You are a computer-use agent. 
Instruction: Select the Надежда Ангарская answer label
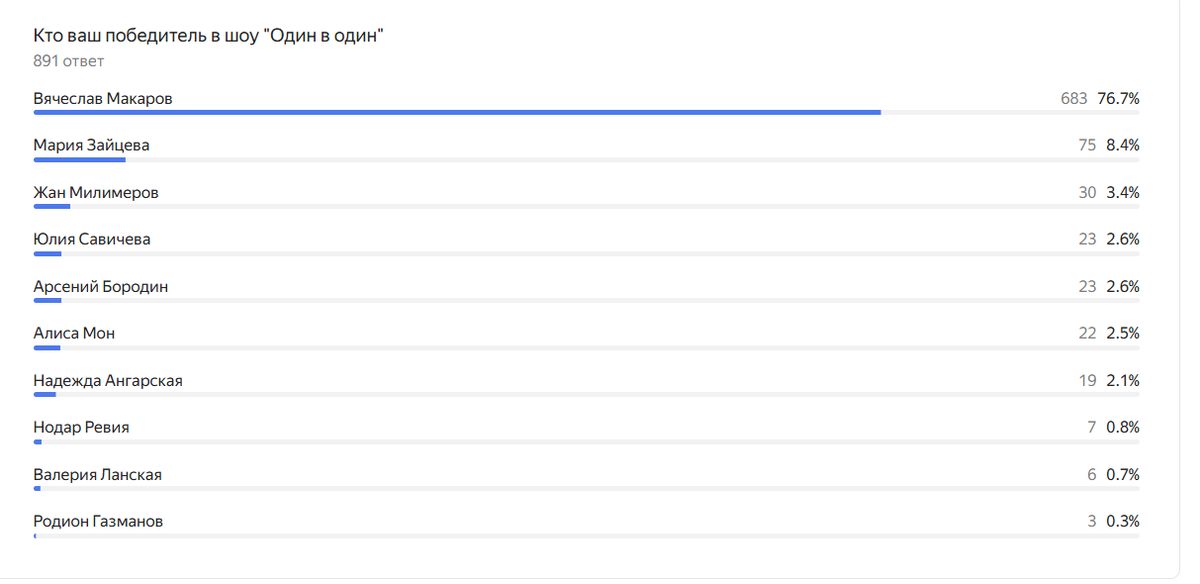pyautogui.click(x=108, y=380)
